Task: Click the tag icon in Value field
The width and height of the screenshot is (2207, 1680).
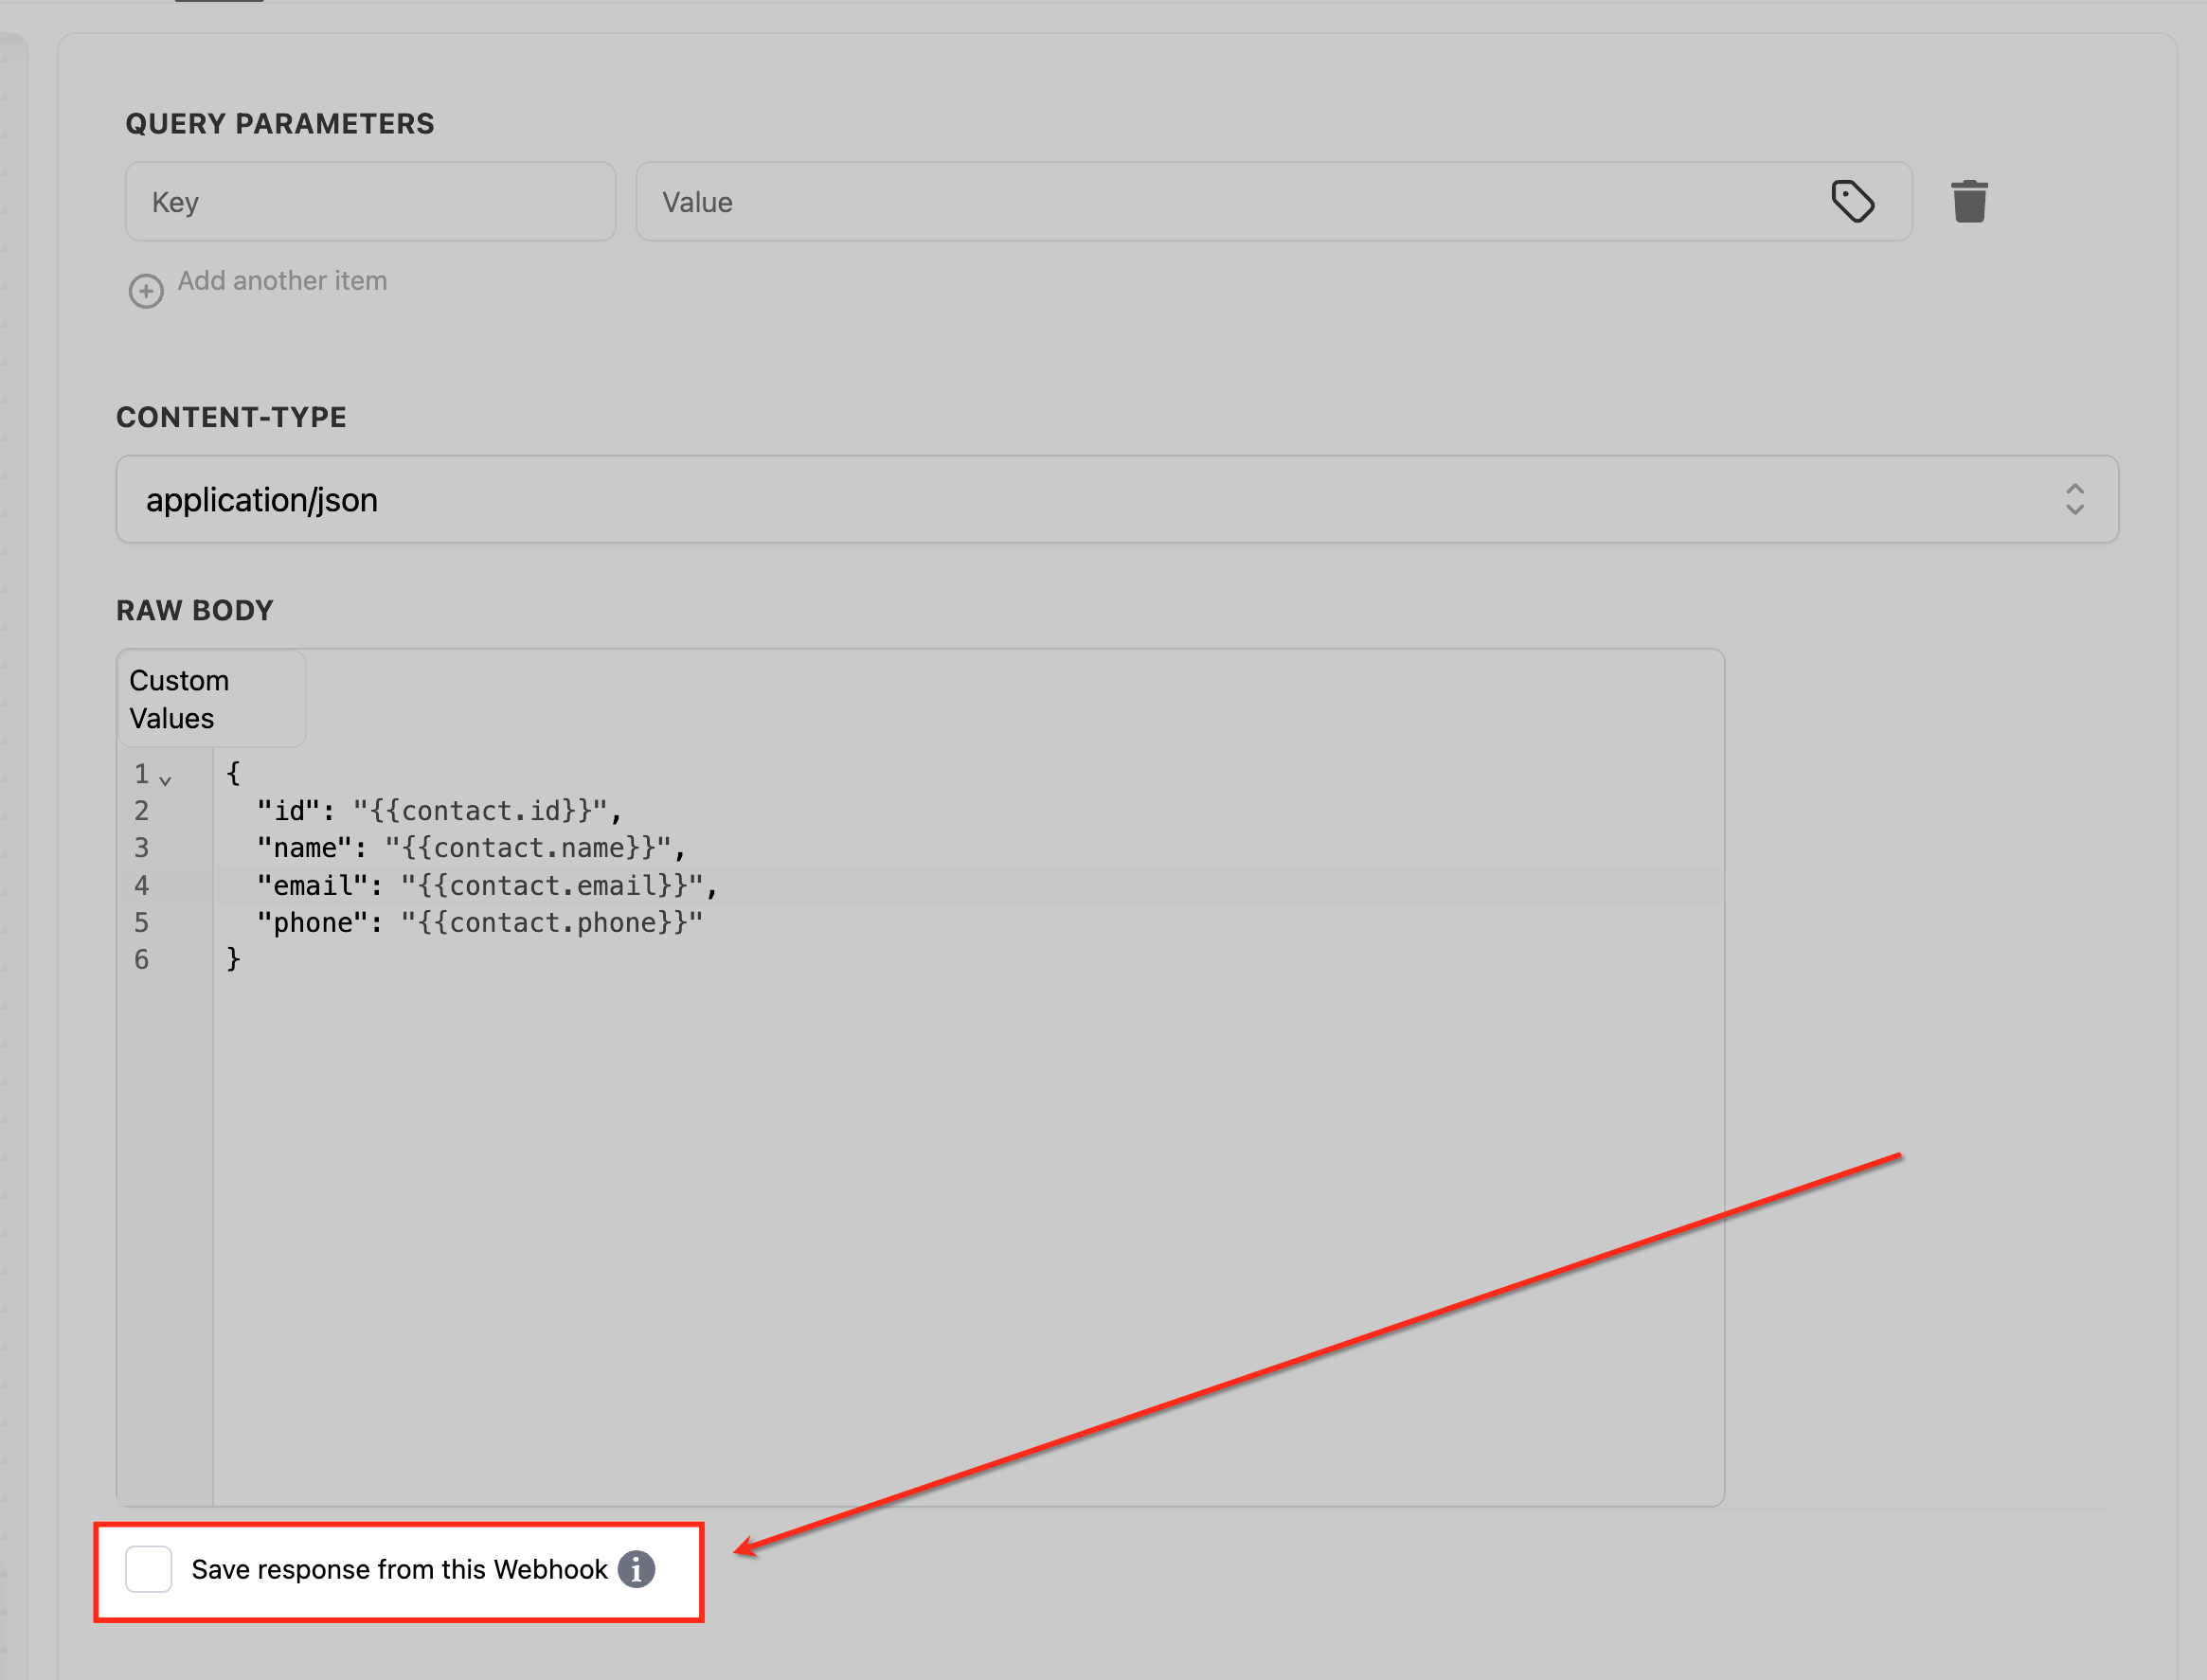Action: point(1852,201)
